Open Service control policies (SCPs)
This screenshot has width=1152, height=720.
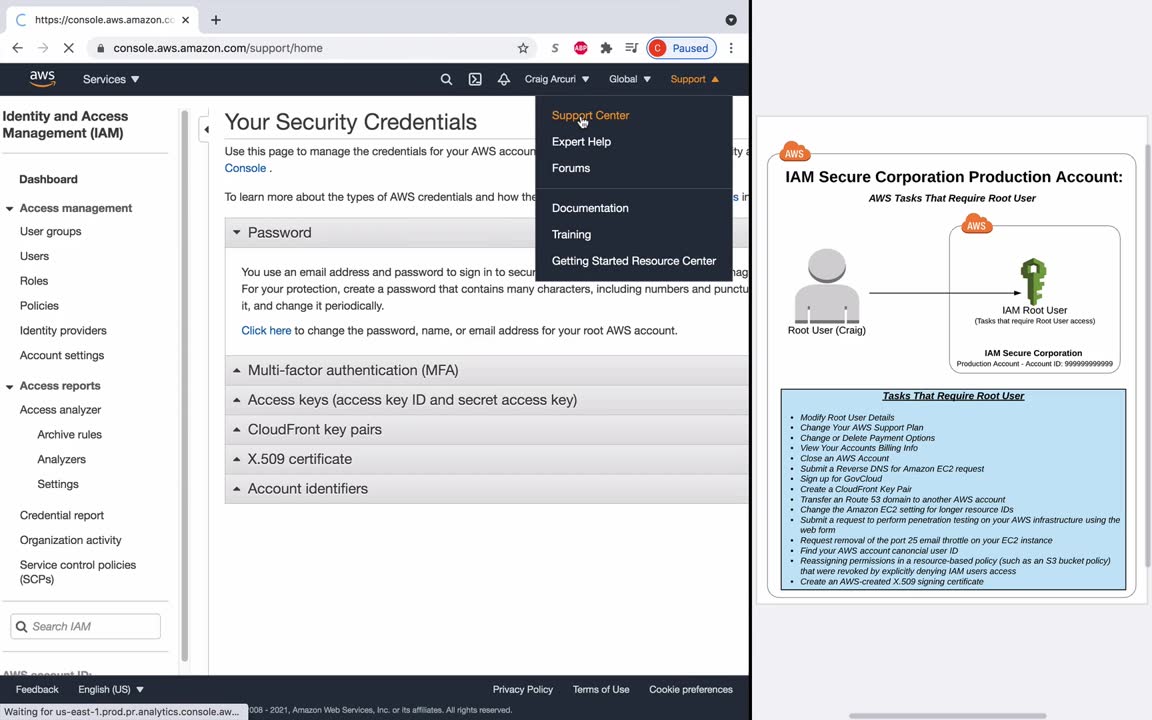(x=77, y=572)
